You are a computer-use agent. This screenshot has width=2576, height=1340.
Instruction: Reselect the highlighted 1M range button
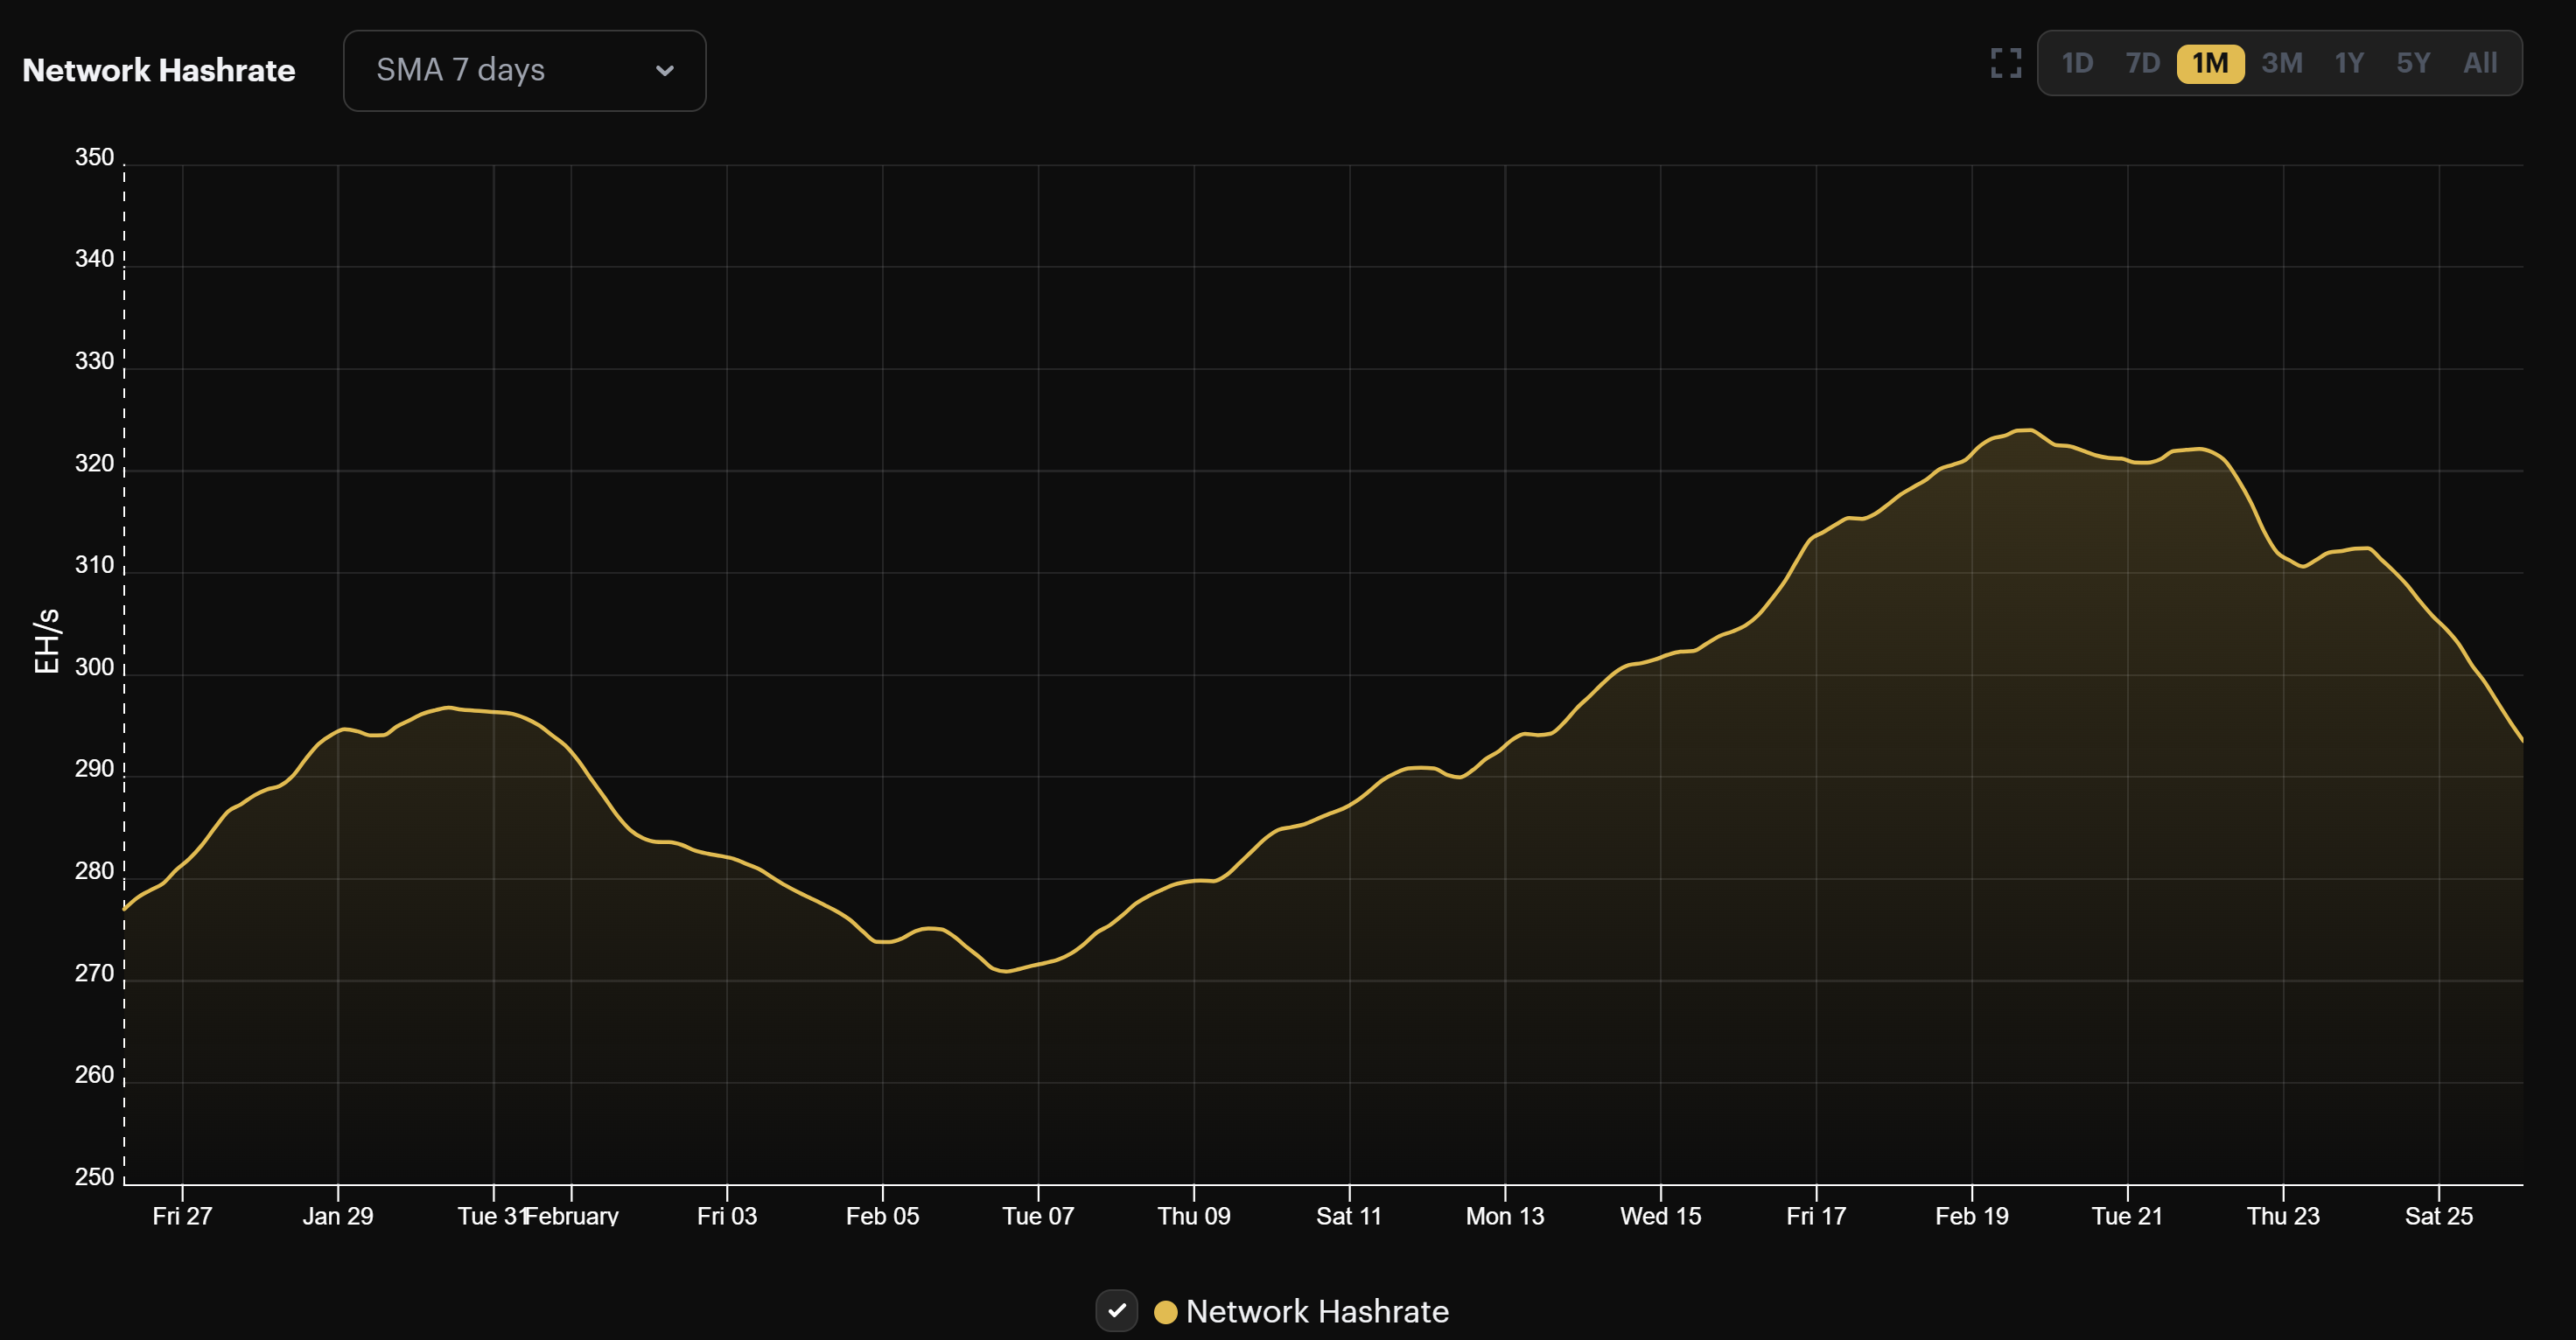pyautogui.click(x=2212, y=63)
